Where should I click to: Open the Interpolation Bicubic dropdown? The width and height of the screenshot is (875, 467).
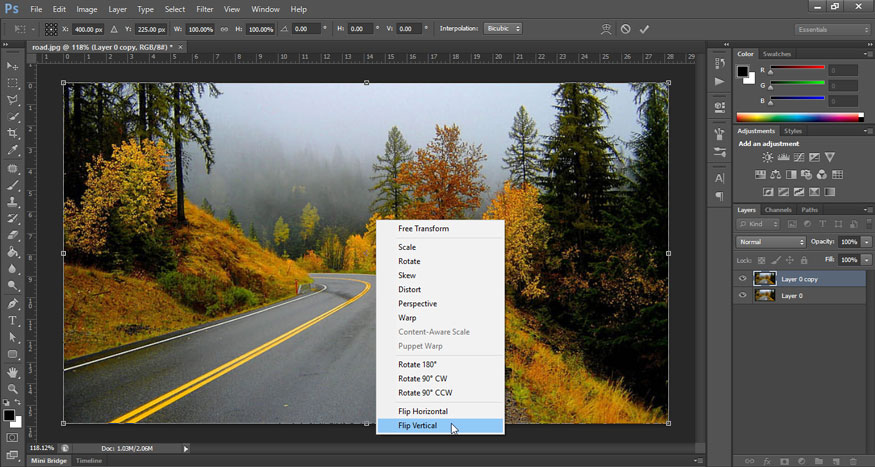(502, 29)
